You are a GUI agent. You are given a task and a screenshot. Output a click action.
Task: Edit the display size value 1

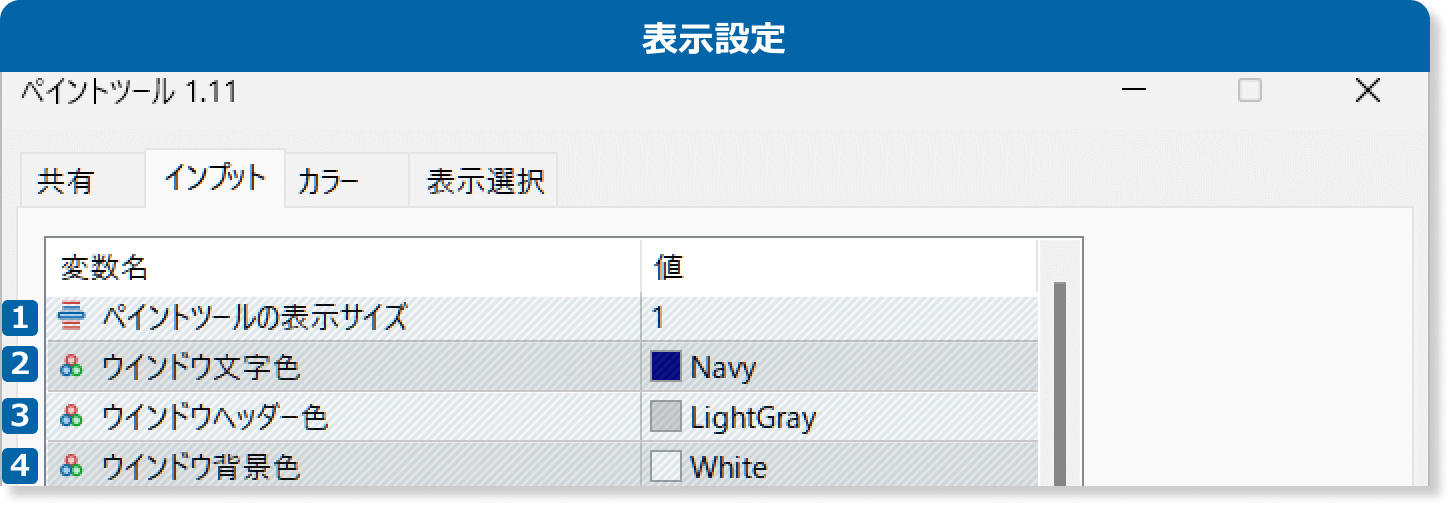[840, 318]
